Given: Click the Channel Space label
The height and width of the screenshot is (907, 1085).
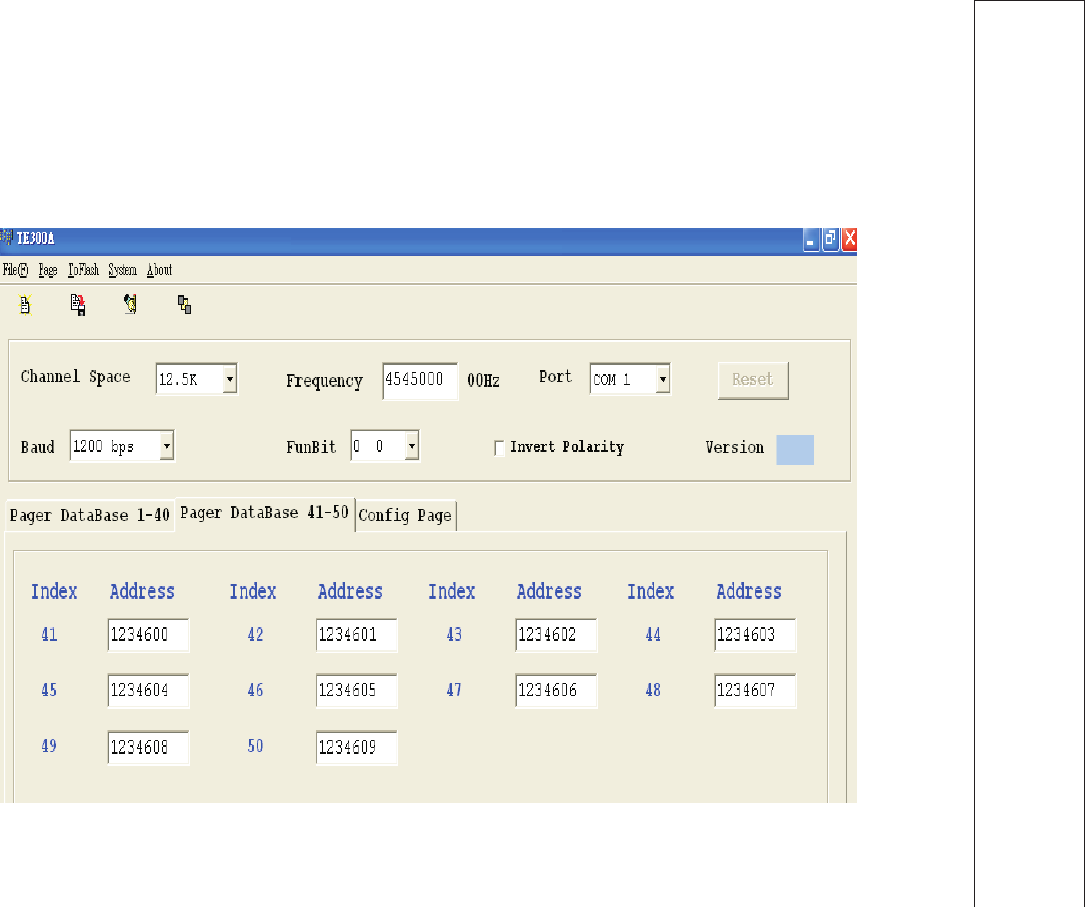Looking at the screenshot, I should 75,377.
